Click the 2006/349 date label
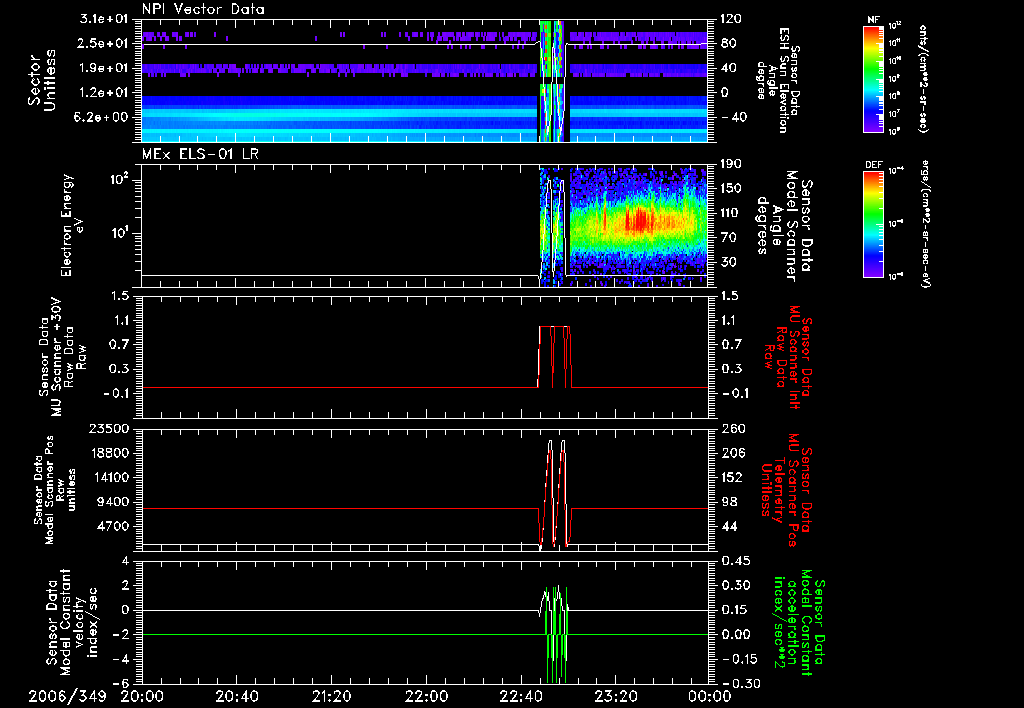 pos(67,696)
